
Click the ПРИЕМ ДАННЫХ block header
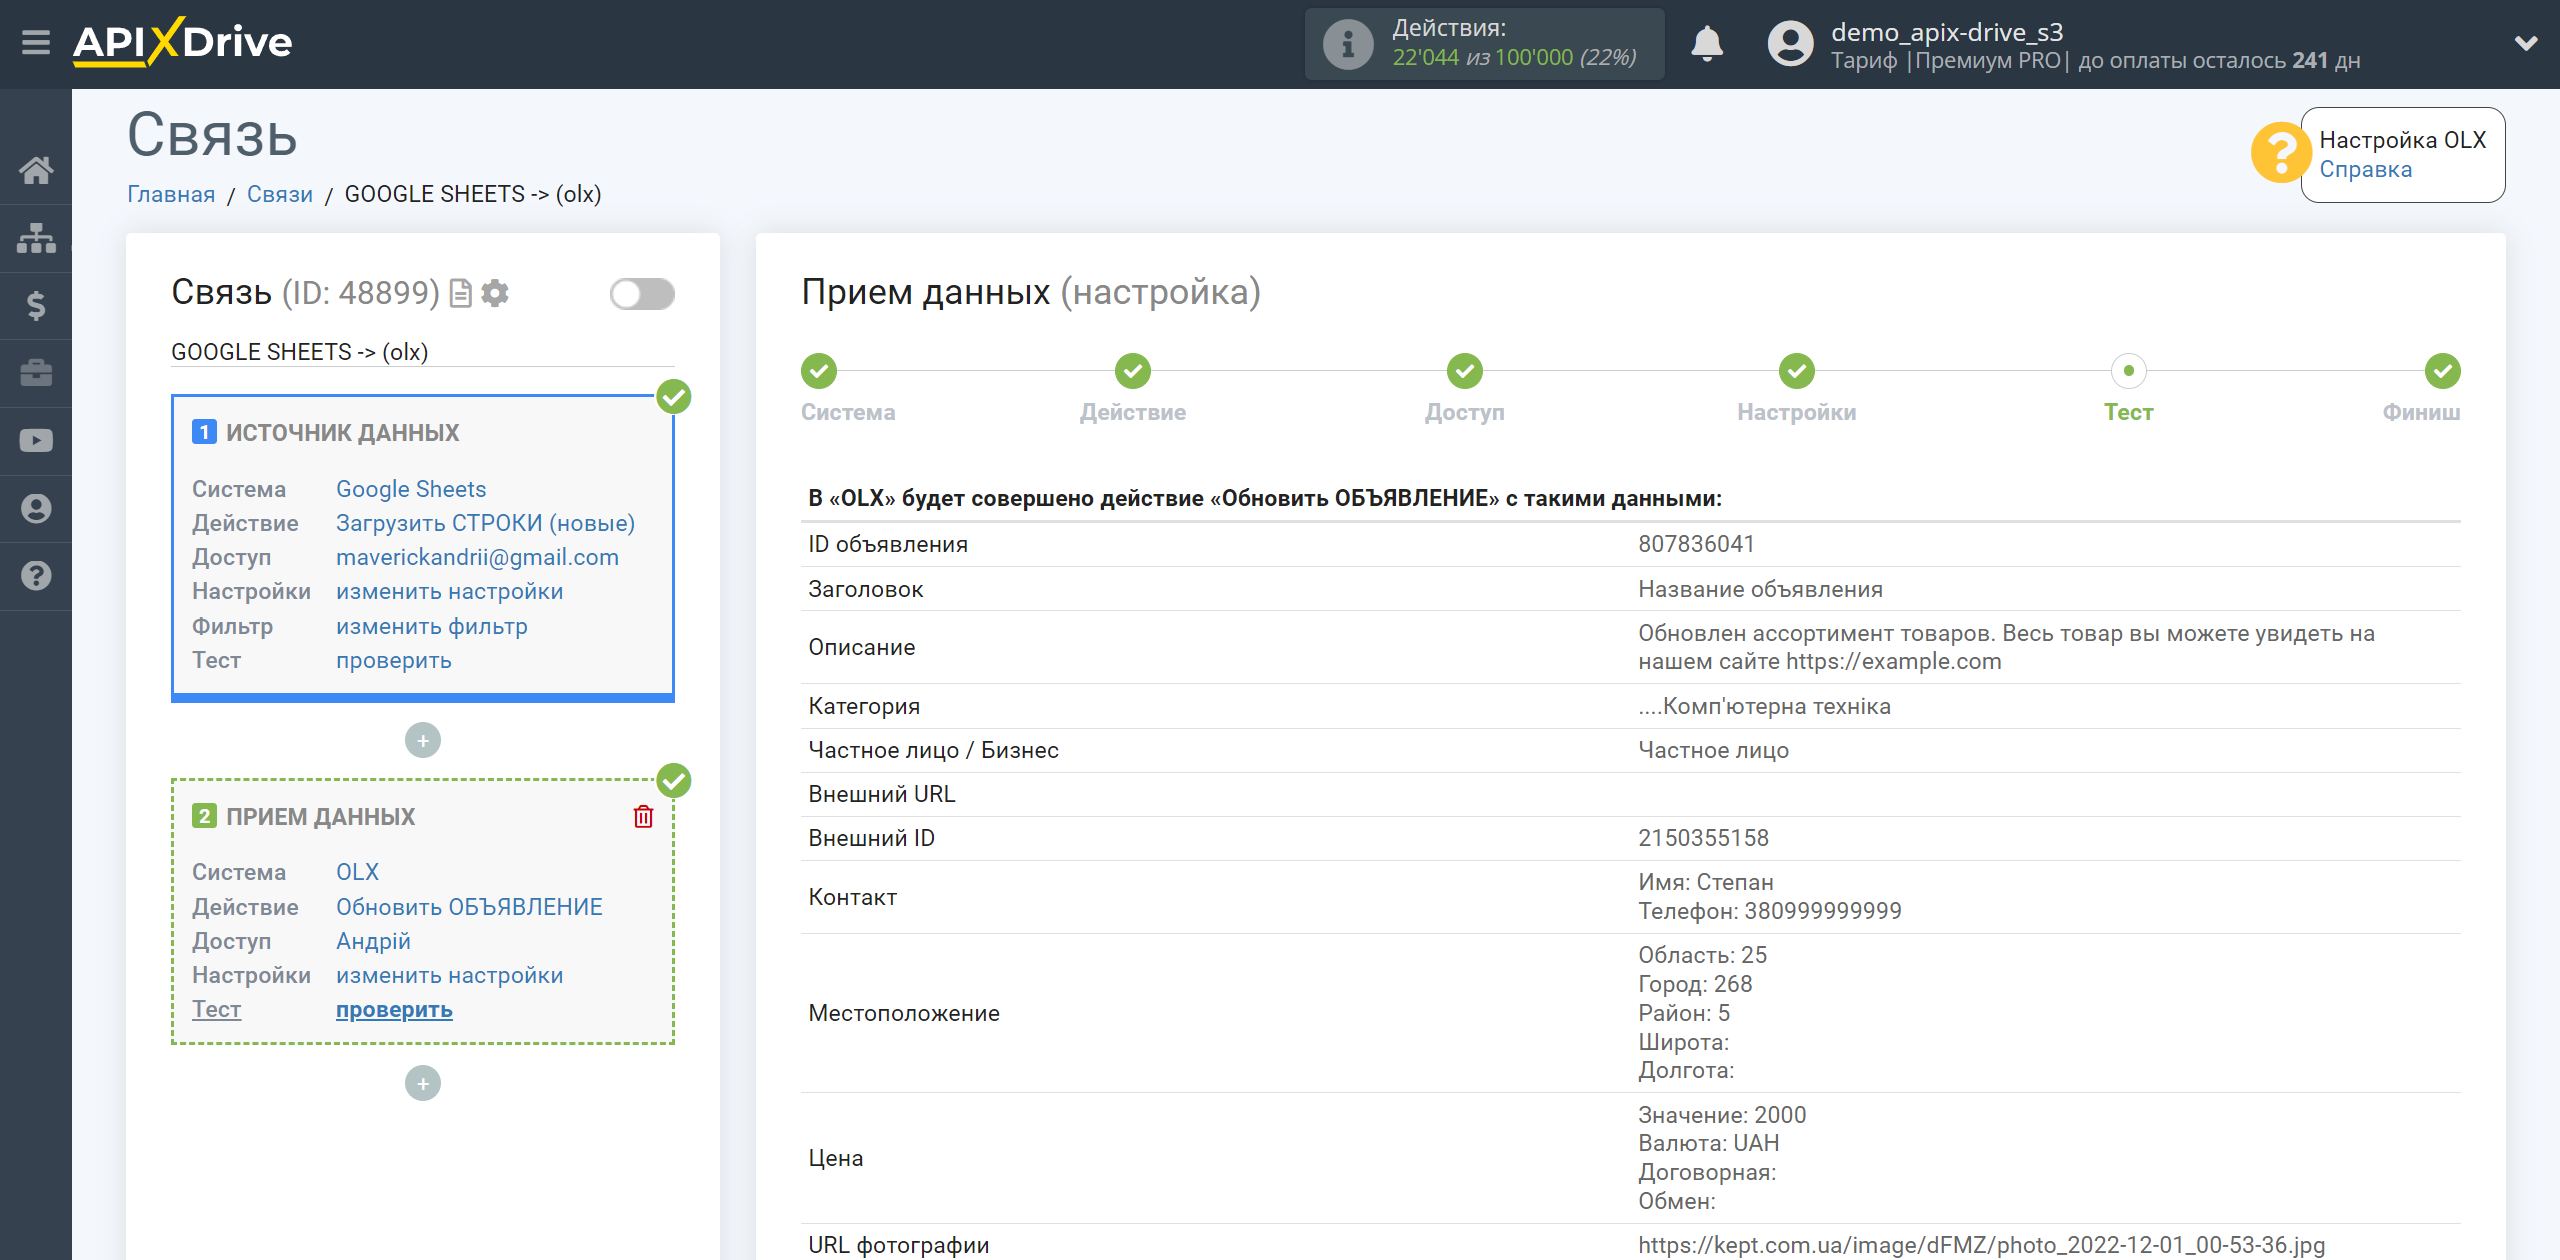pyautogui.click(x=320, y=816)
